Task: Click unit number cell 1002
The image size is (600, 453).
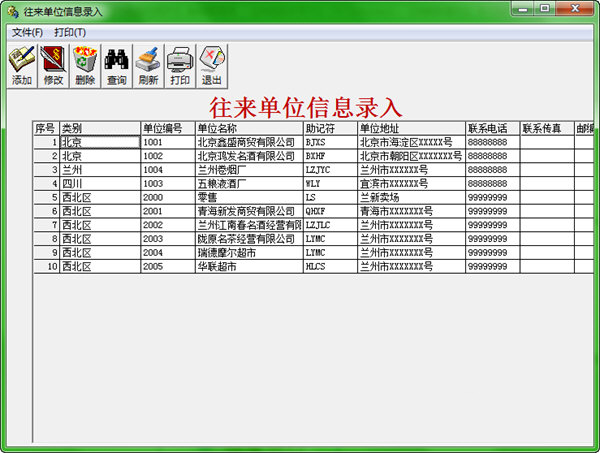Action: coord(168,156)
